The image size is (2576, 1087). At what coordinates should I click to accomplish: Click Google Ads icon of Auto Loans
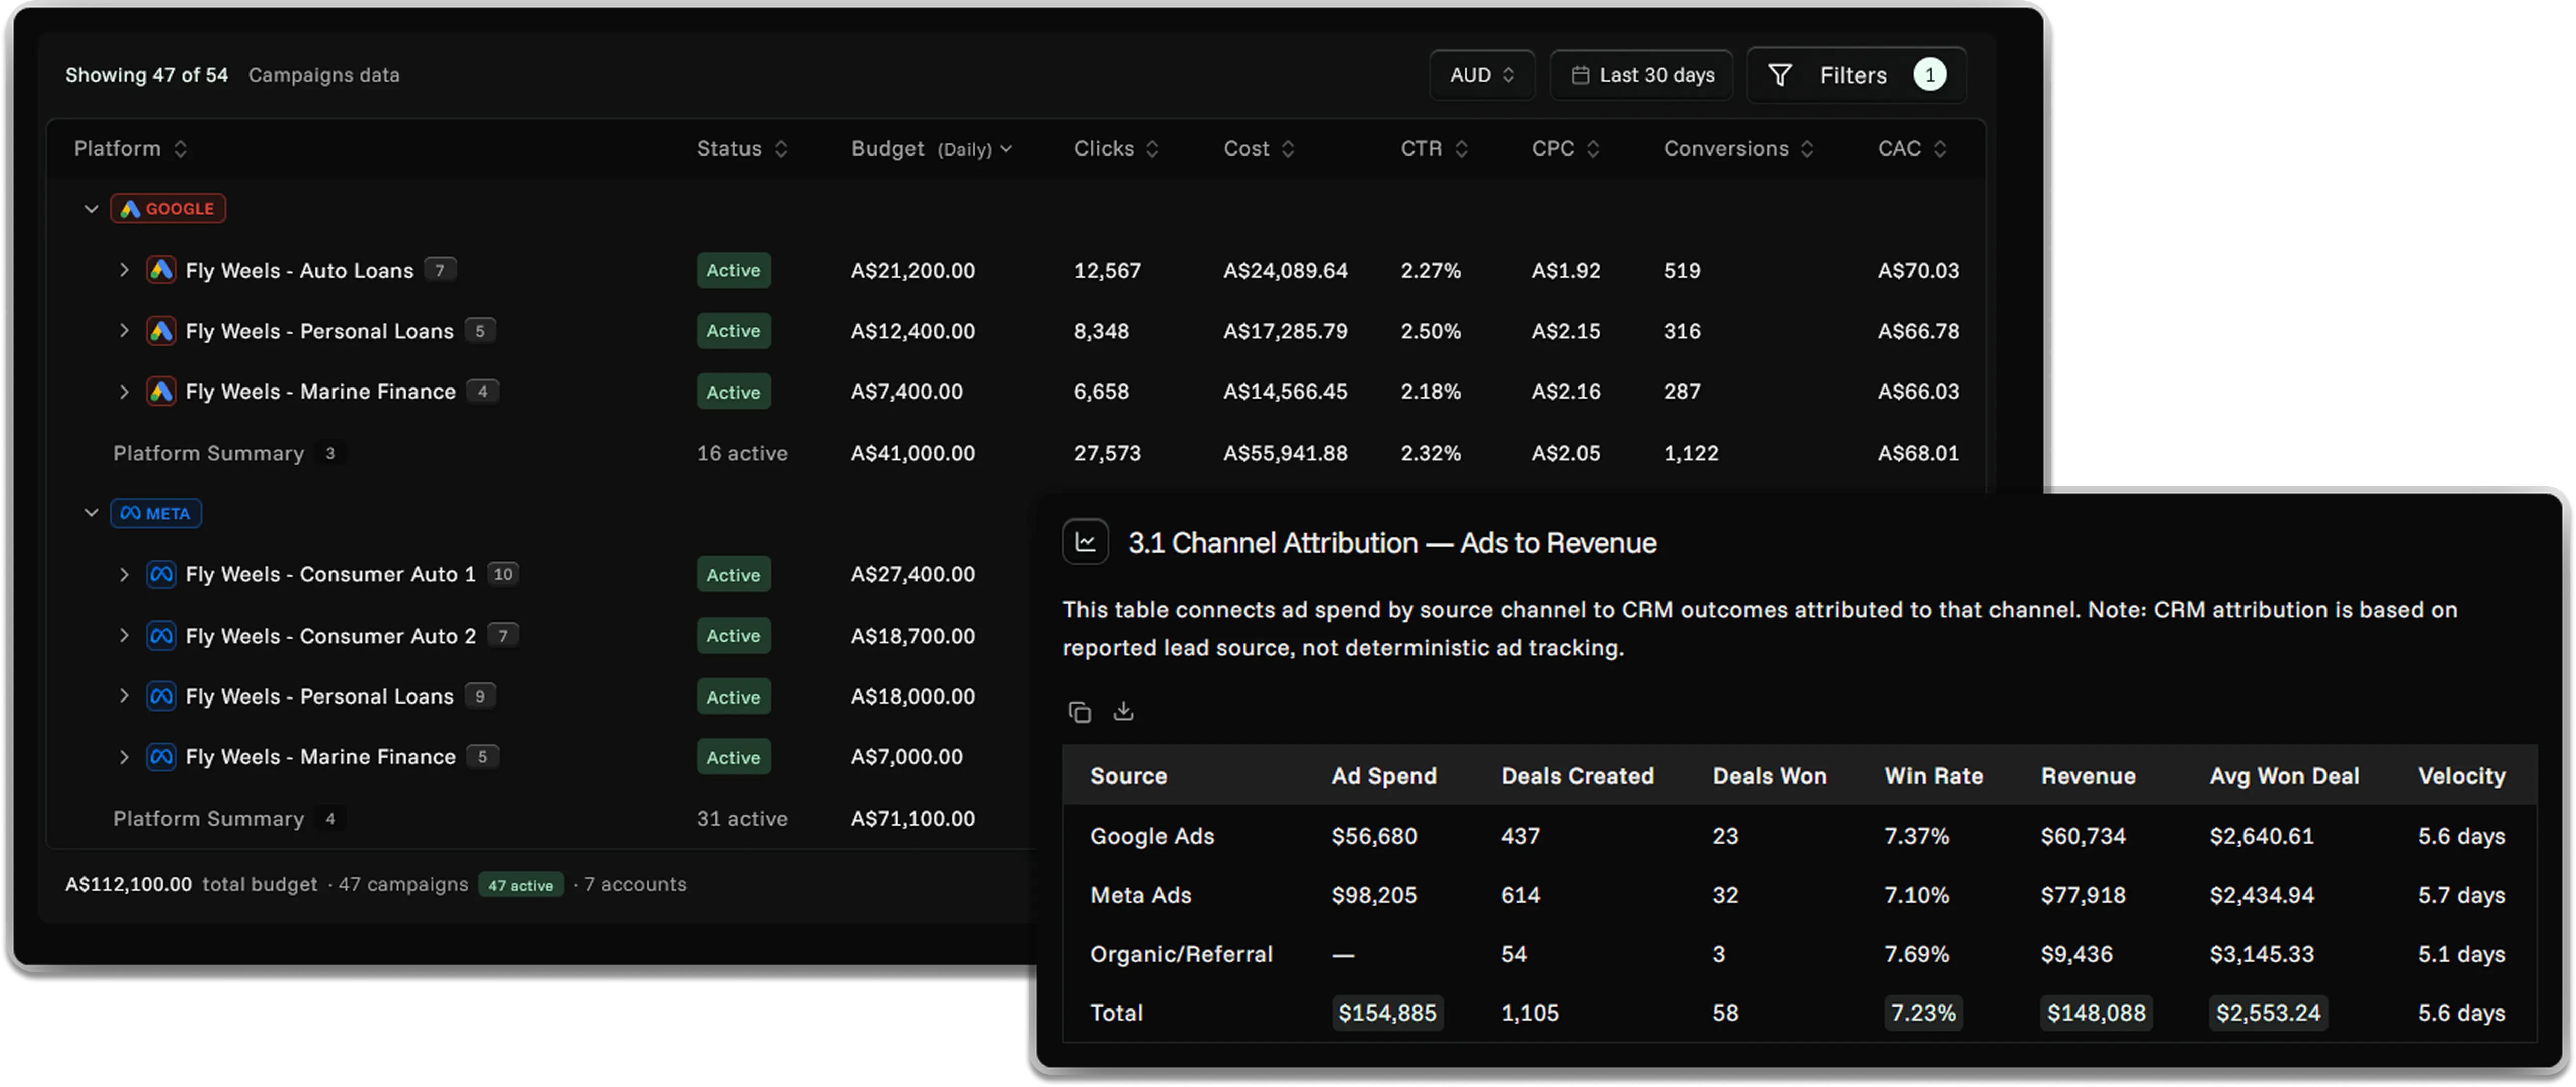click(x=161, y=270)
